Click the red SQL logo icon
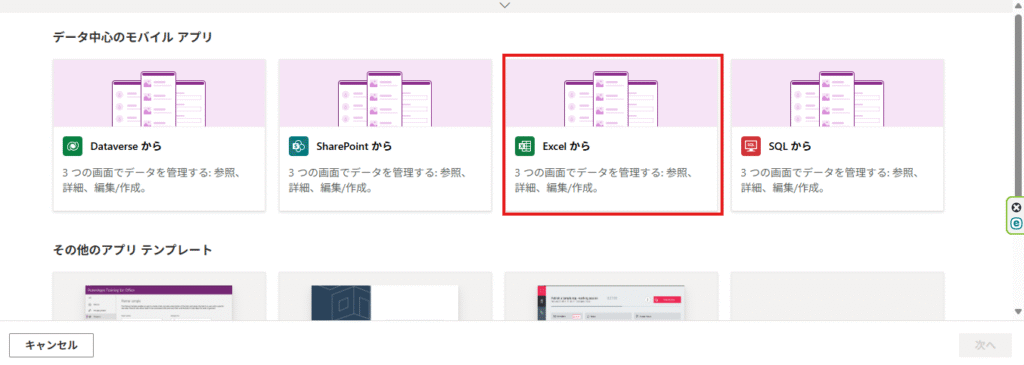Viewport: 1024px width, 365px height. point(751,146)
